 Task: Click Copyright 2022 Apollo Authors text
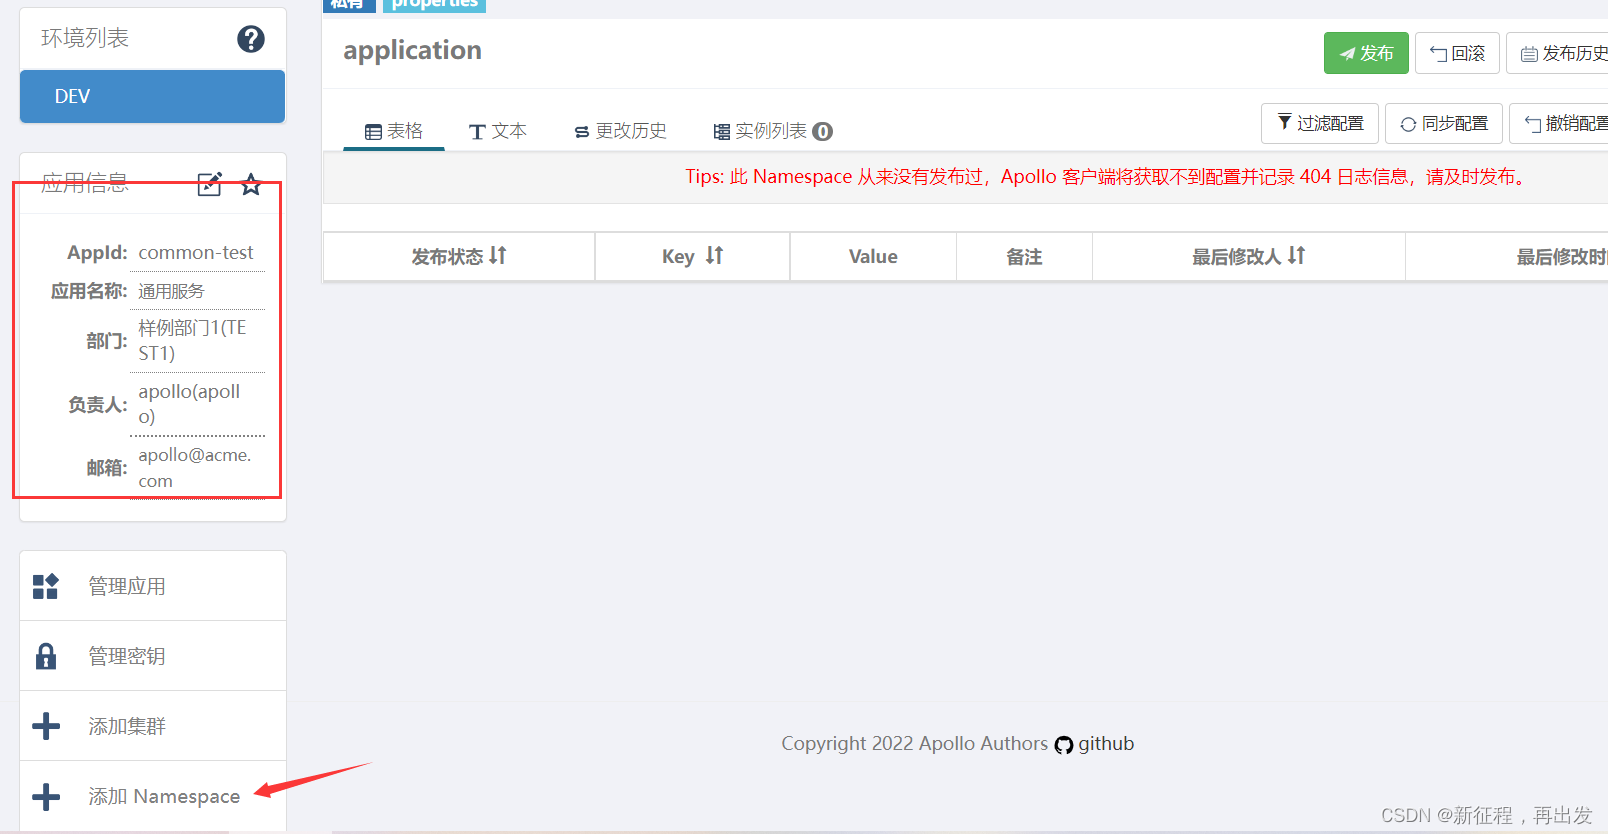(x=914, y=743)
